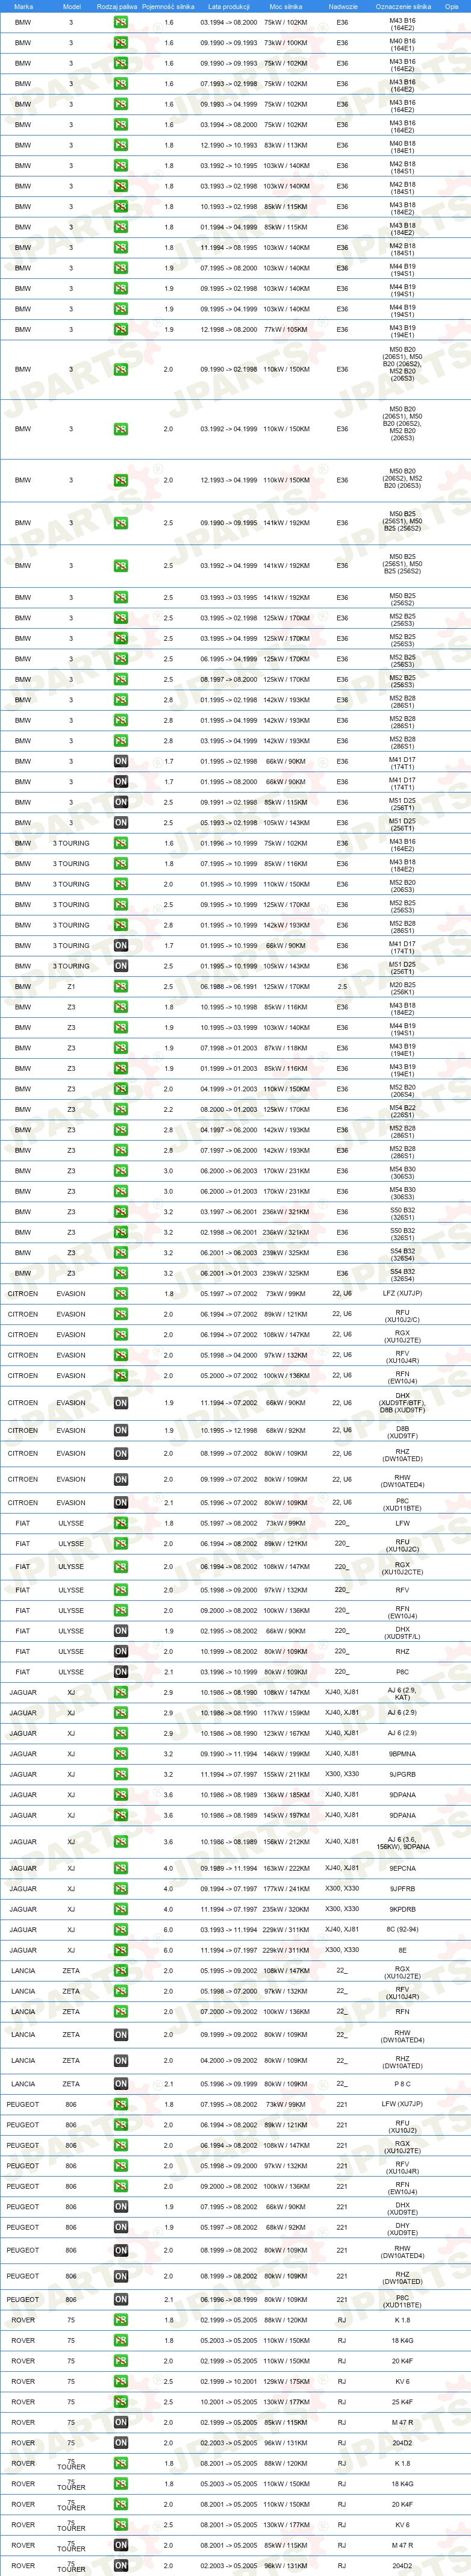The image size is (471, 2576).
Task: Click petrol icon in BMW 3 M40 B16 row
Action: click(x=120, y=43)
